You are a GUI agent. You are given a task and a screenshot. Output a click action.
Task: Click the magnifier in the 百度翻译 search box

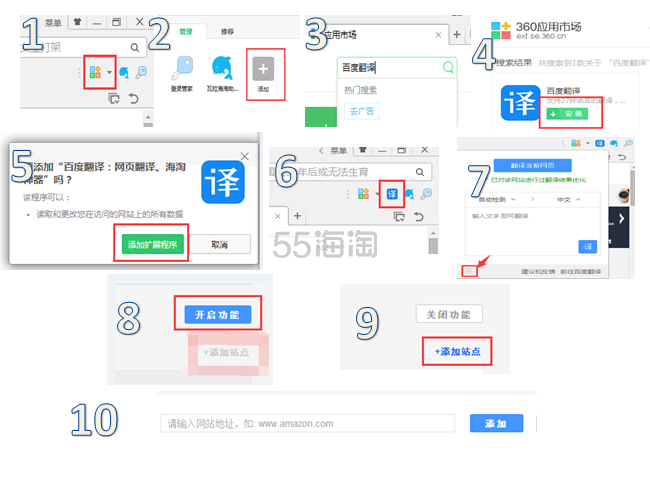[x=447, y=68]
